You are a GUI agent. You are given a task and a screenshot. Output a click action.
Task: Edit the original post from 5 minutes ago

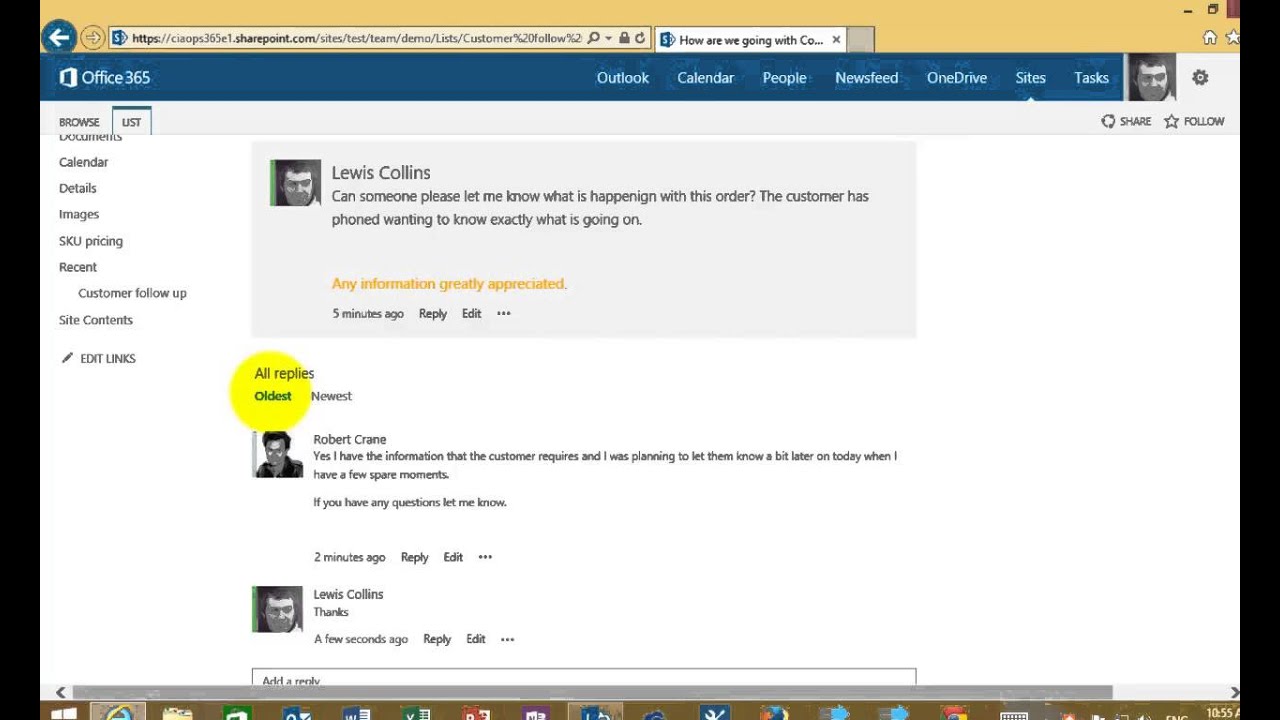tap(471, 313)
